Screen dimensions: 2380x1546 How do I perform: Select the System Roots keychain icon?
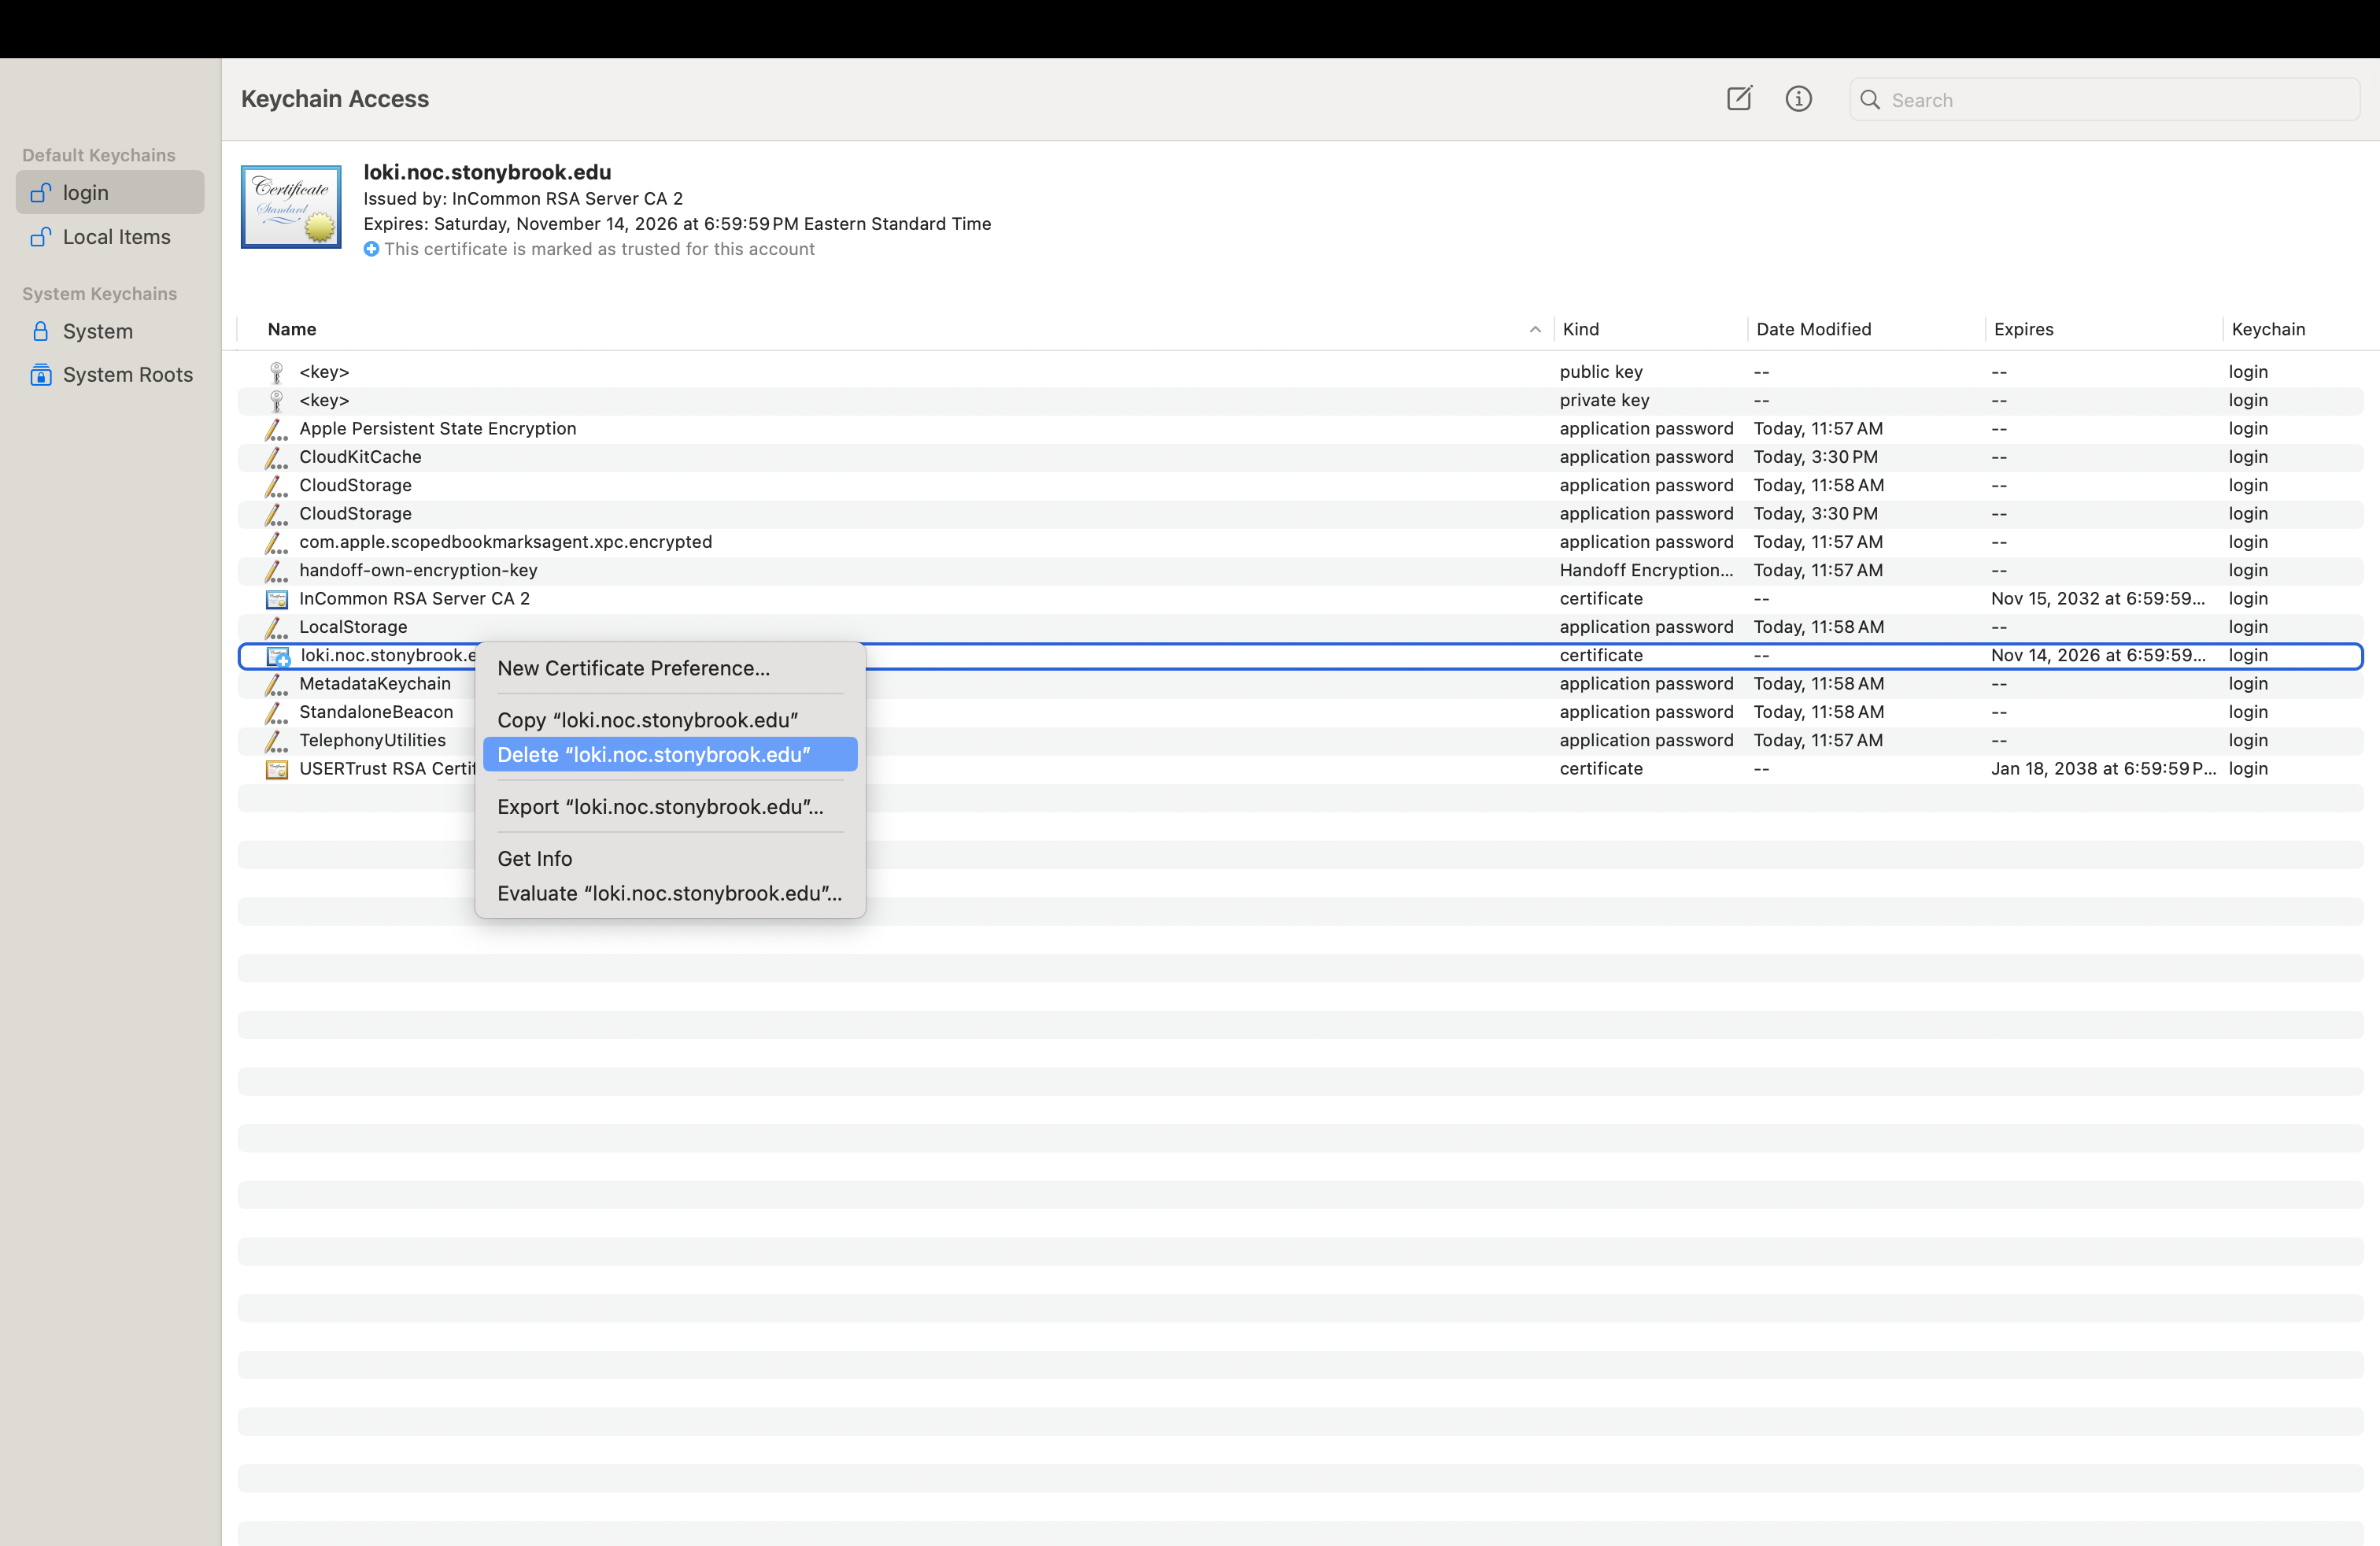coord(40,374)
